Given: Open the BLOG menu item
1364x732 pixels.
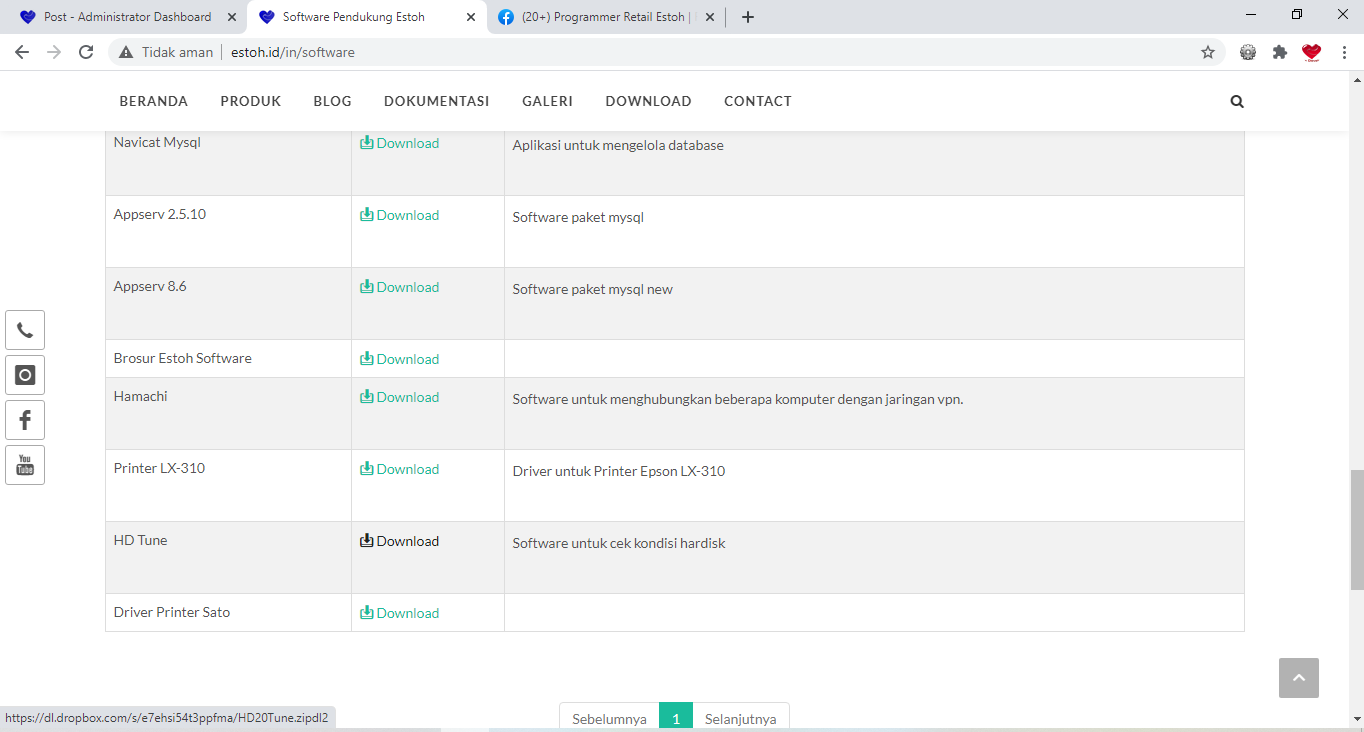Looking at the screenshot, I should coord(332,101).
